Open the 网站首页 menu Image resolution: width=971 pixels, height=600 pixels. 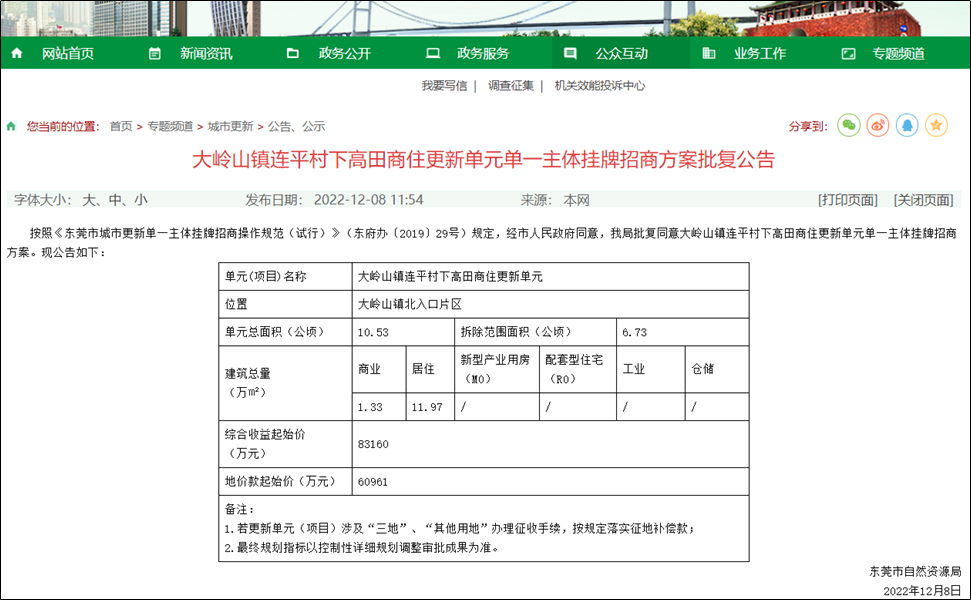[68, 54]
